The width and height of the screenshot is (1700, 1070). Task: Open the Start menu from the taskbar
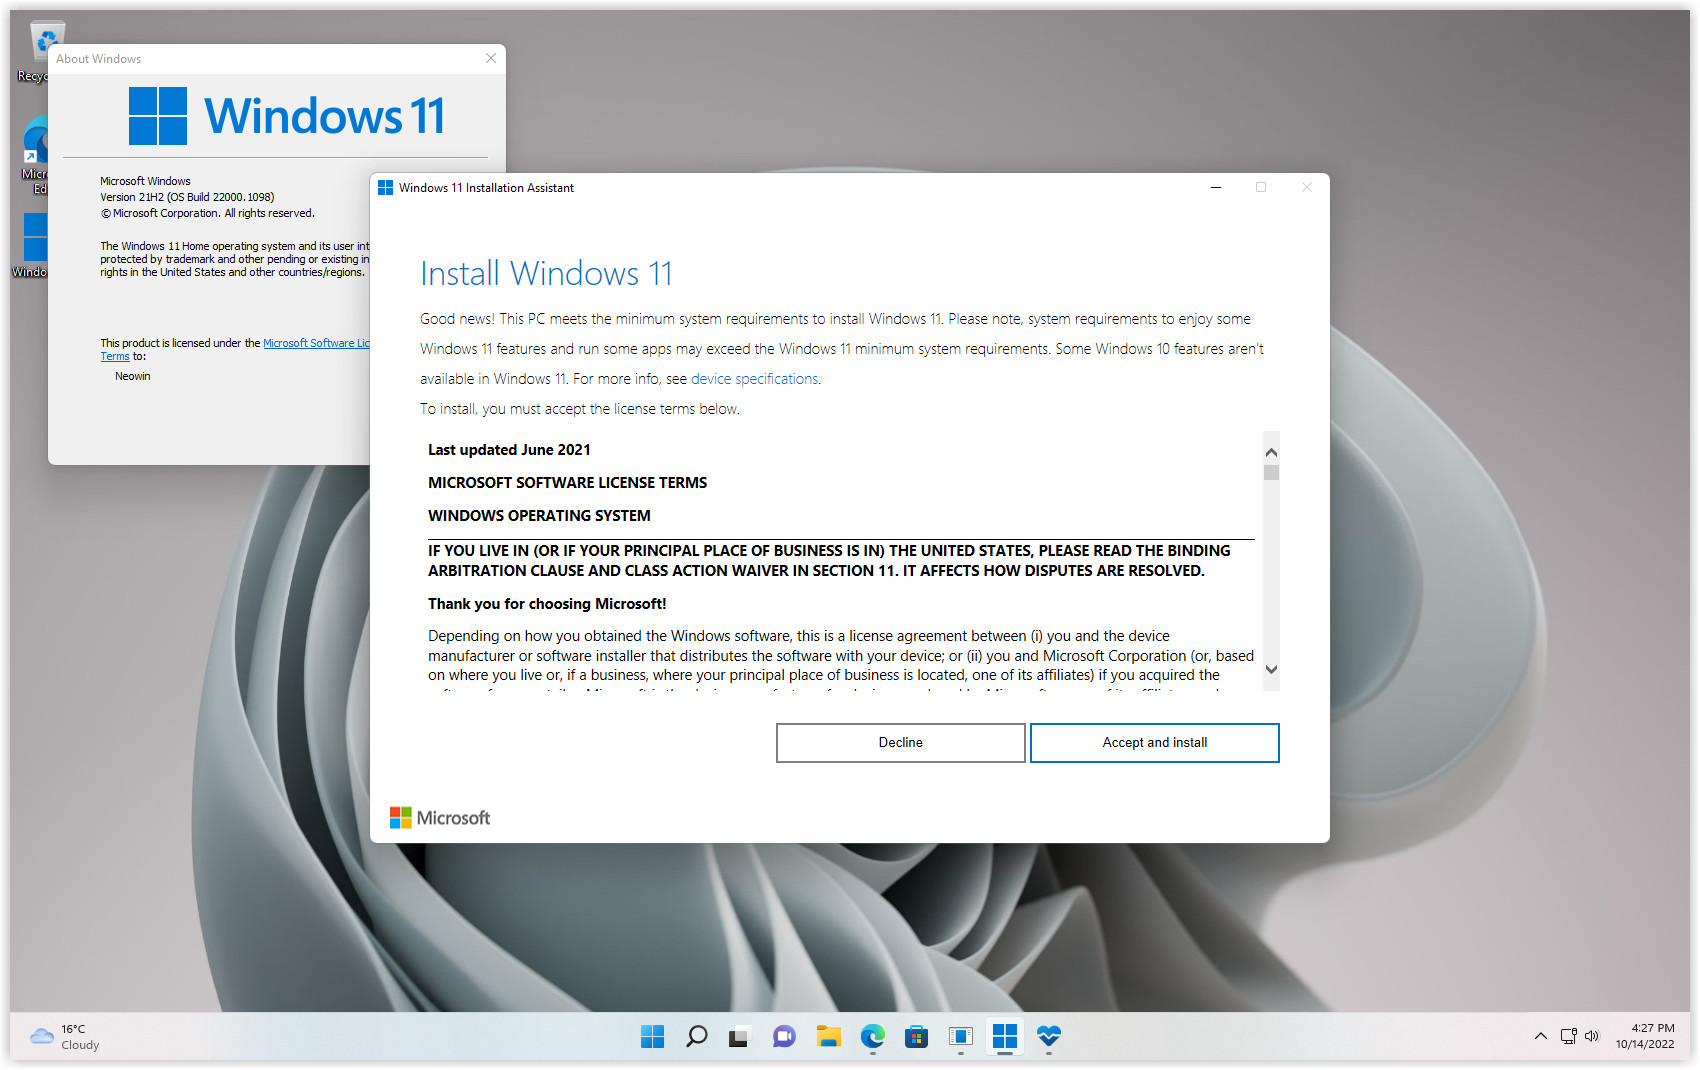tap(652, 1037)
